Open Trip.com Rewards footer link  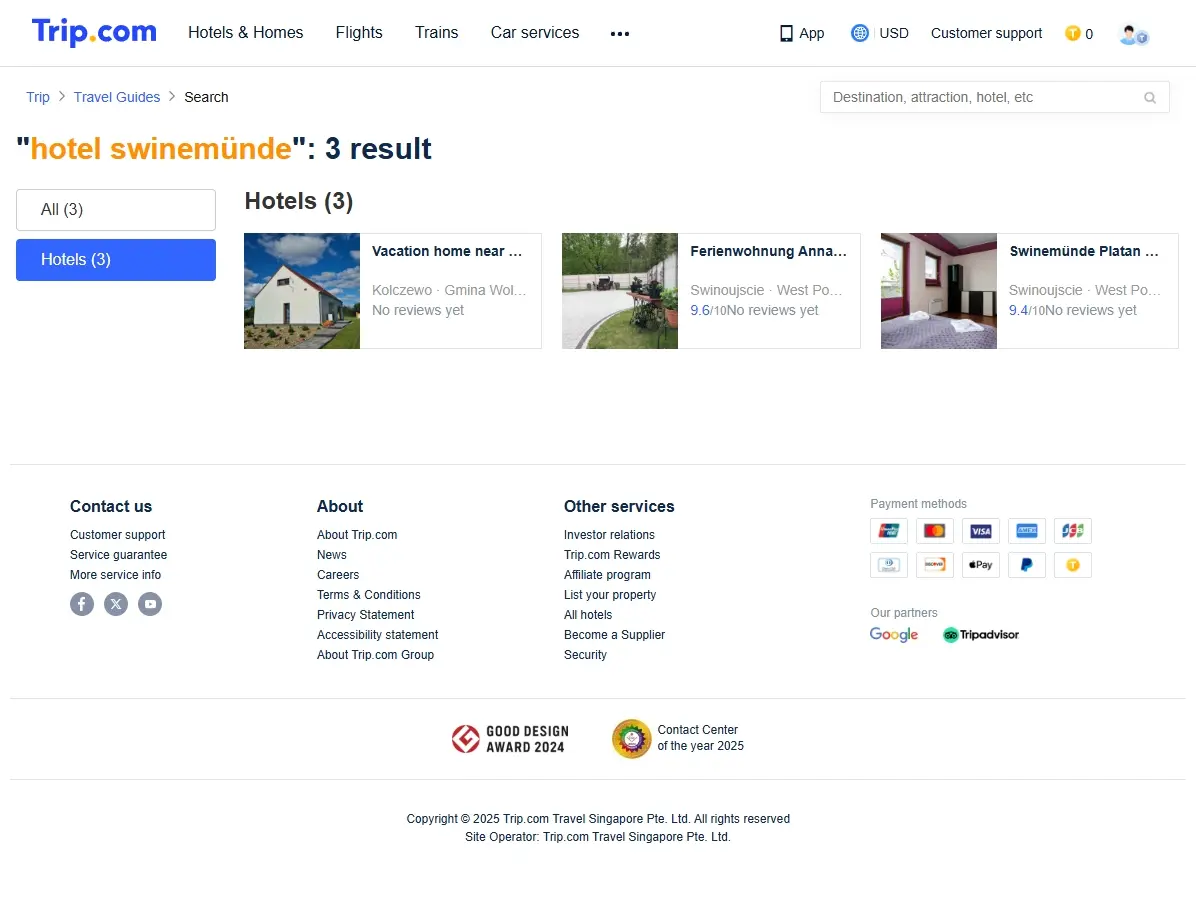(x=612, y=555)
